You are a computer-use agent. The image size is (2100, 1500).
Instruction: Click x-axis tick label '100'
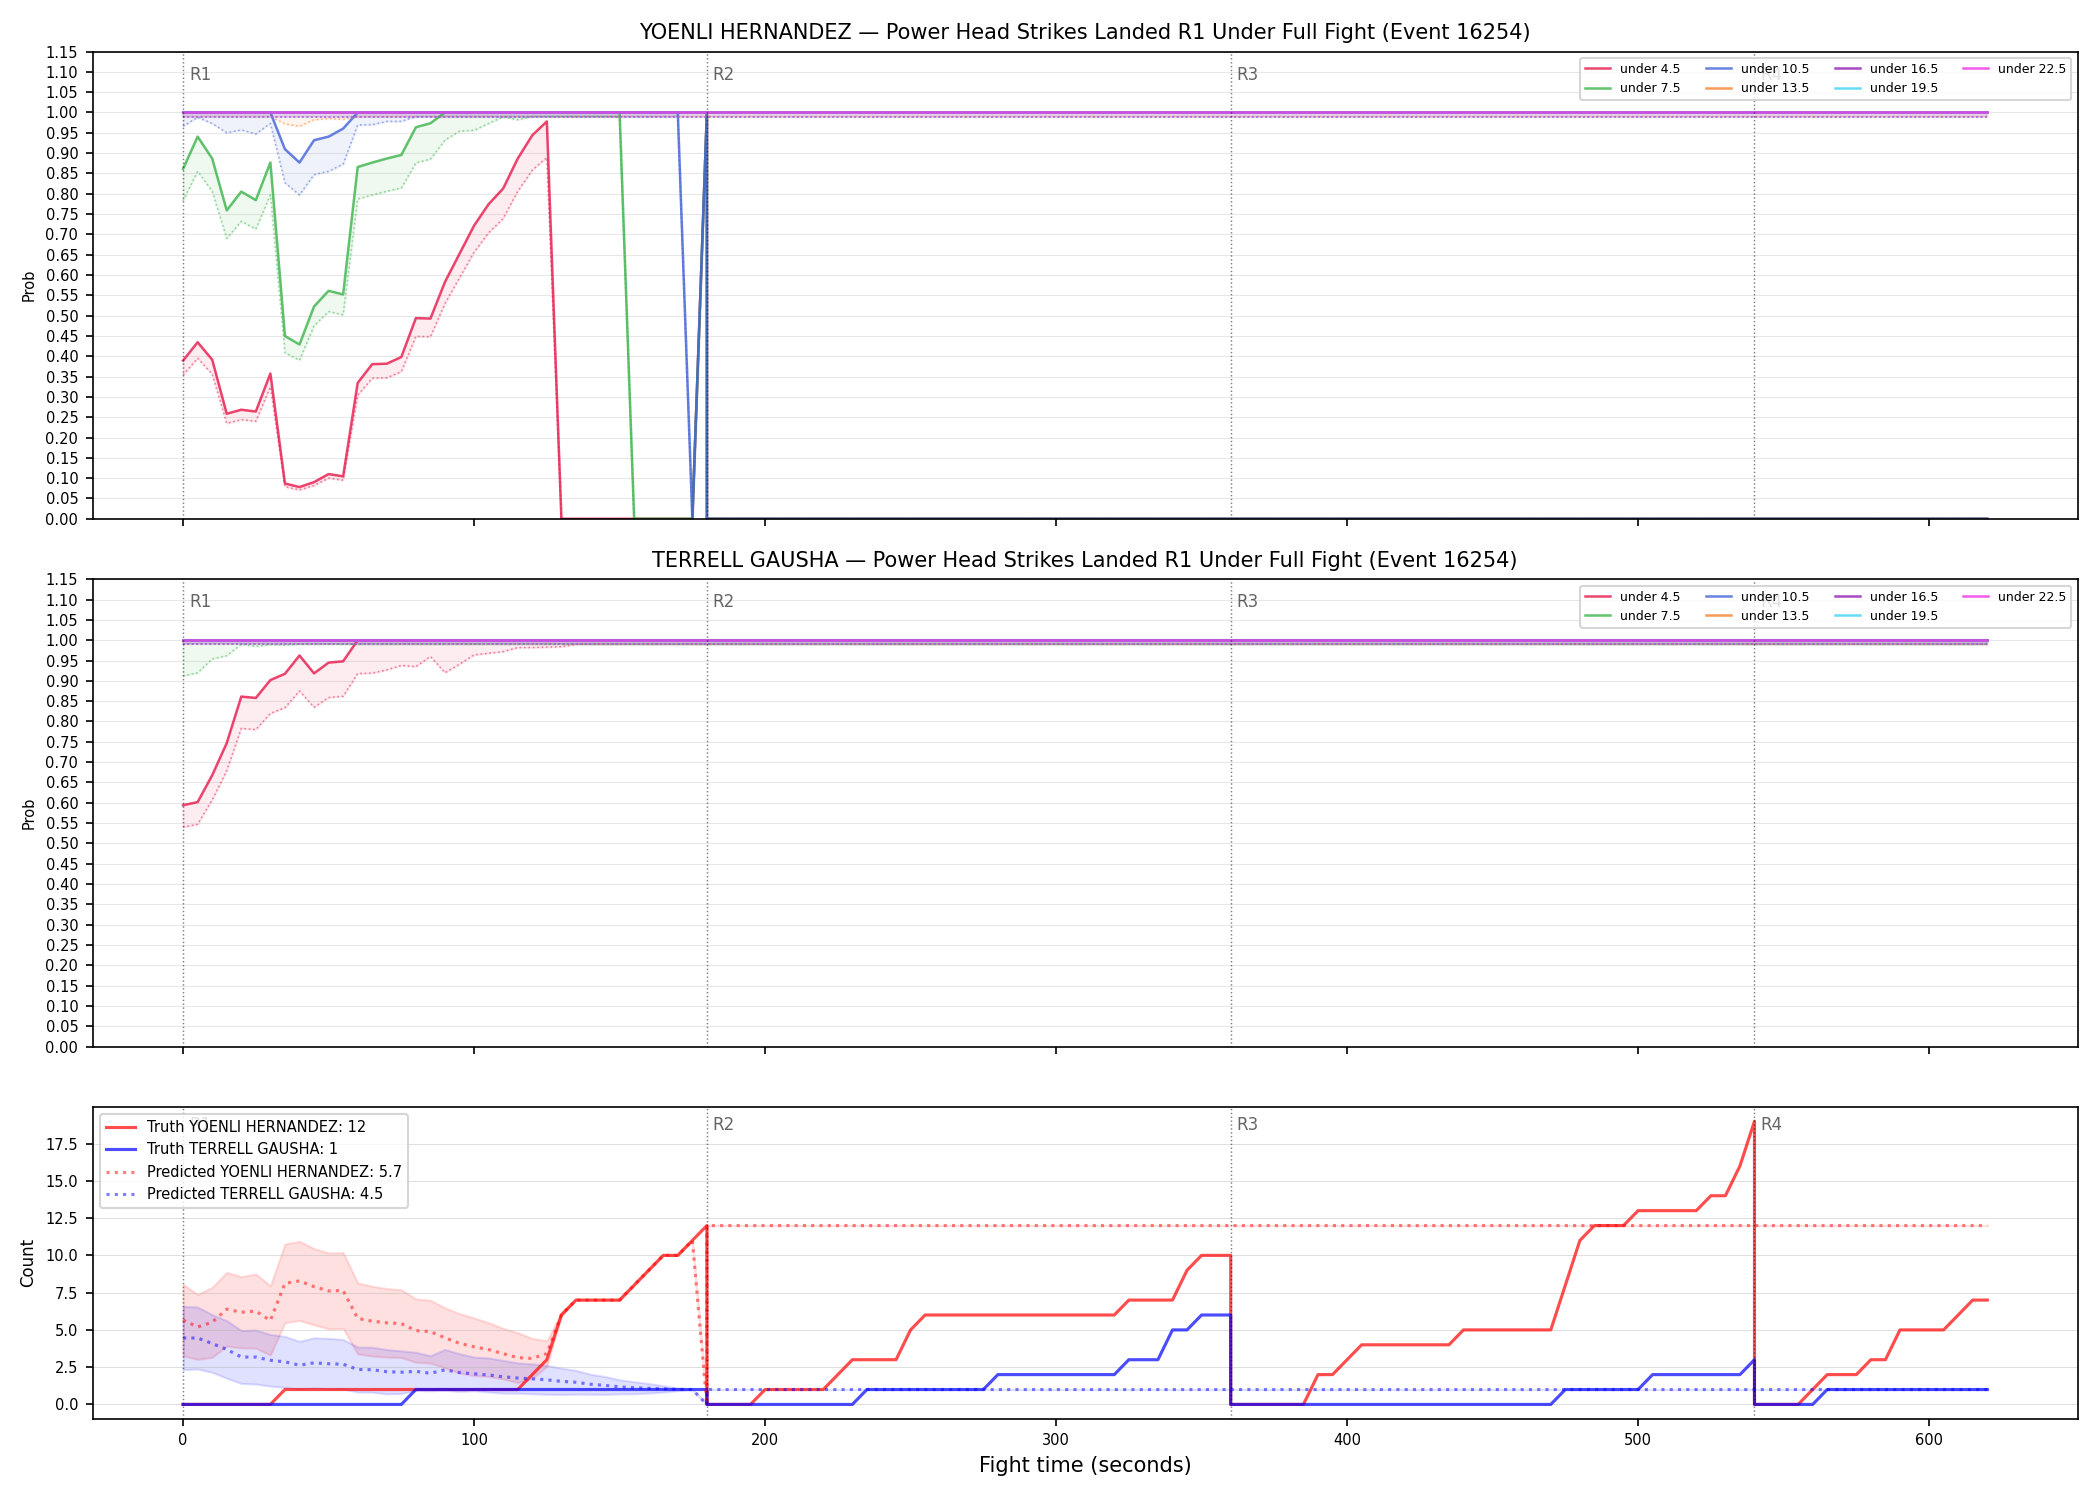click(x=474, y=1440)
